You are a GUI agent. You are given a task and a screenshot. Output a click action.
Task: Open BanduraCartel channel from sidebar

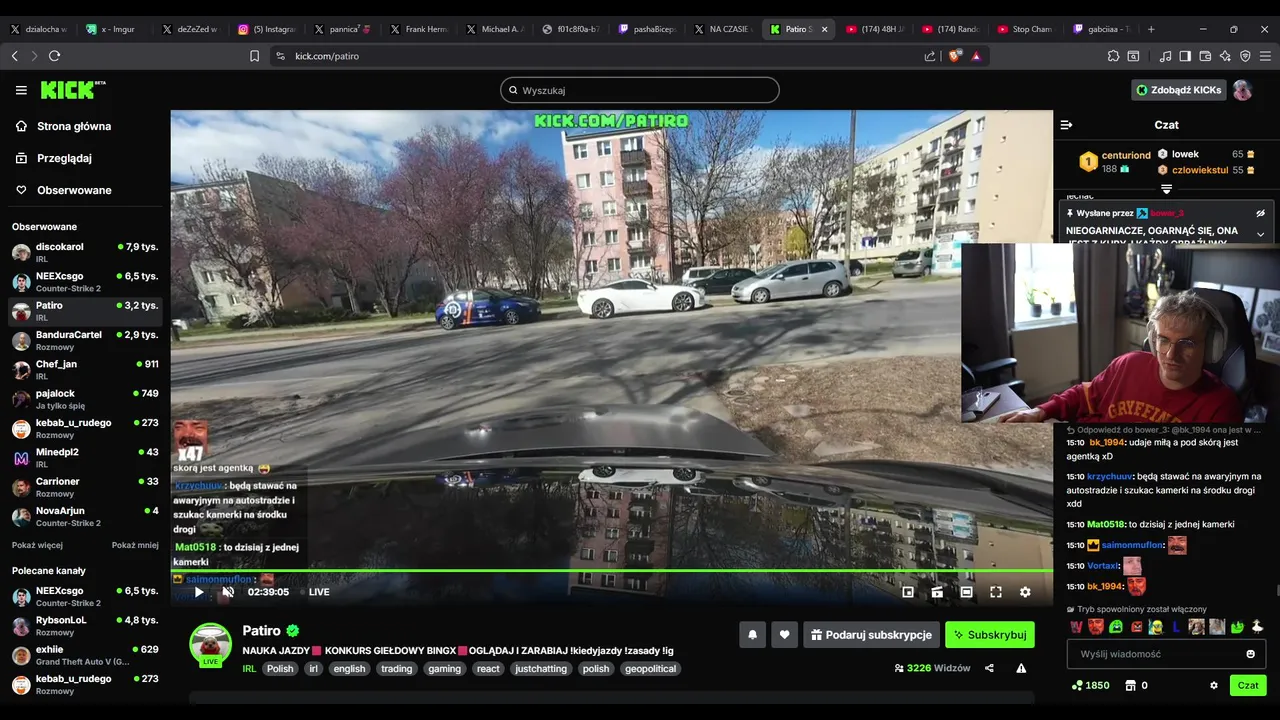(x=85, y=340)
